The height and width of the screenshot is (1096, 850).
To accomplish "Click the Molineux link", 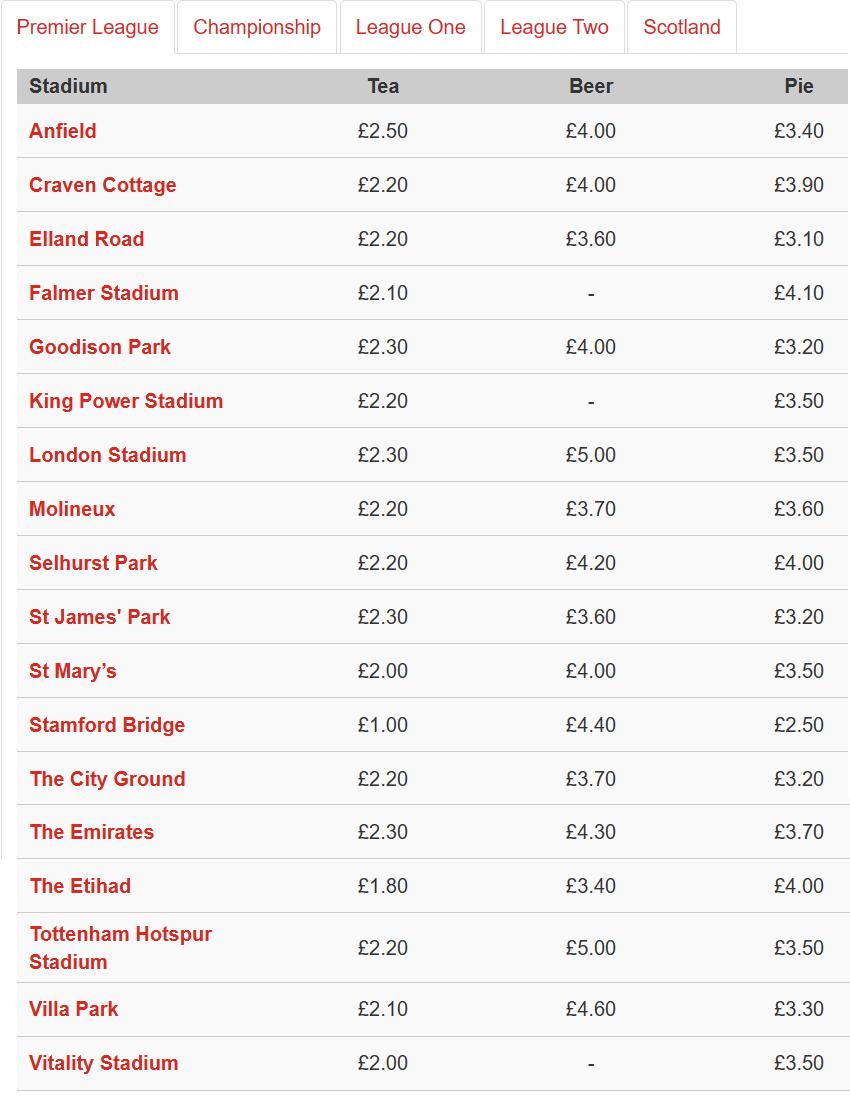I will click(x=72, y=509).
